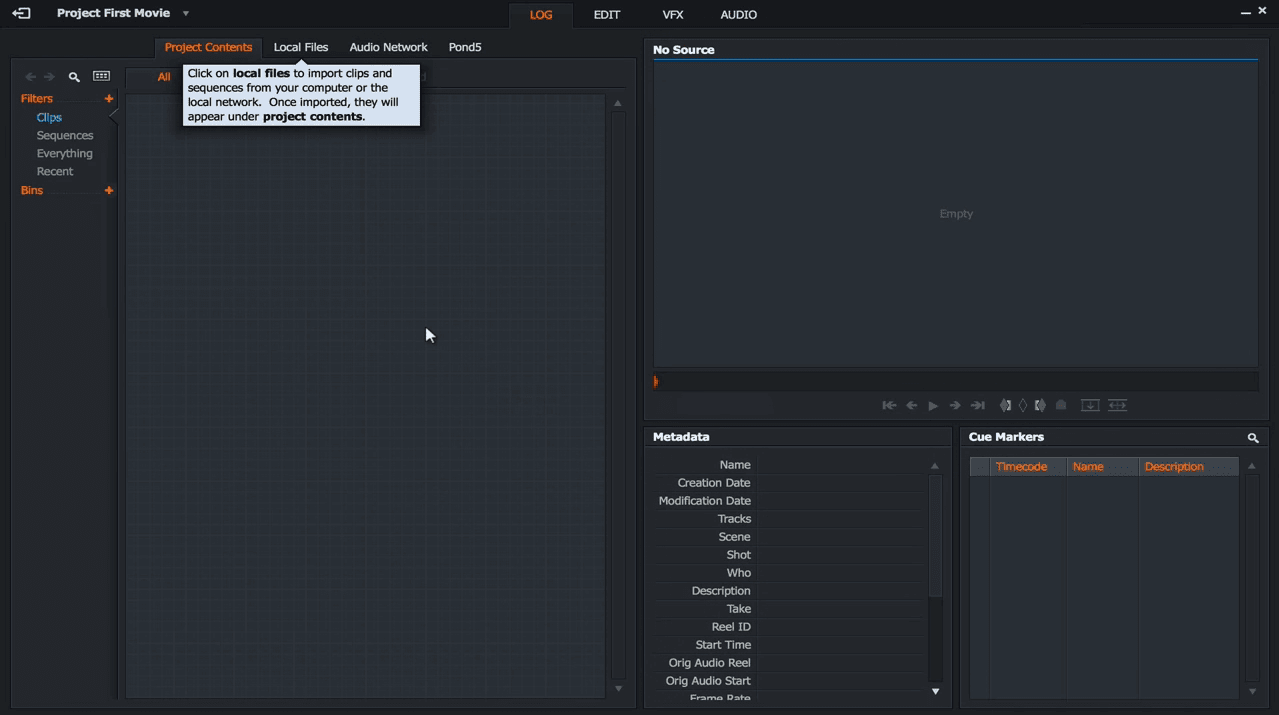Click the insert into sequence icon

pos(1090,406)
